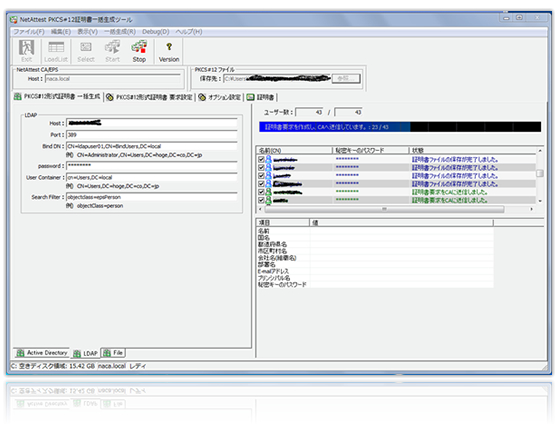This screenshot has height=430, width=560.
Task: Uncheck the third user row checkbox
Action: tap(261, 176)
